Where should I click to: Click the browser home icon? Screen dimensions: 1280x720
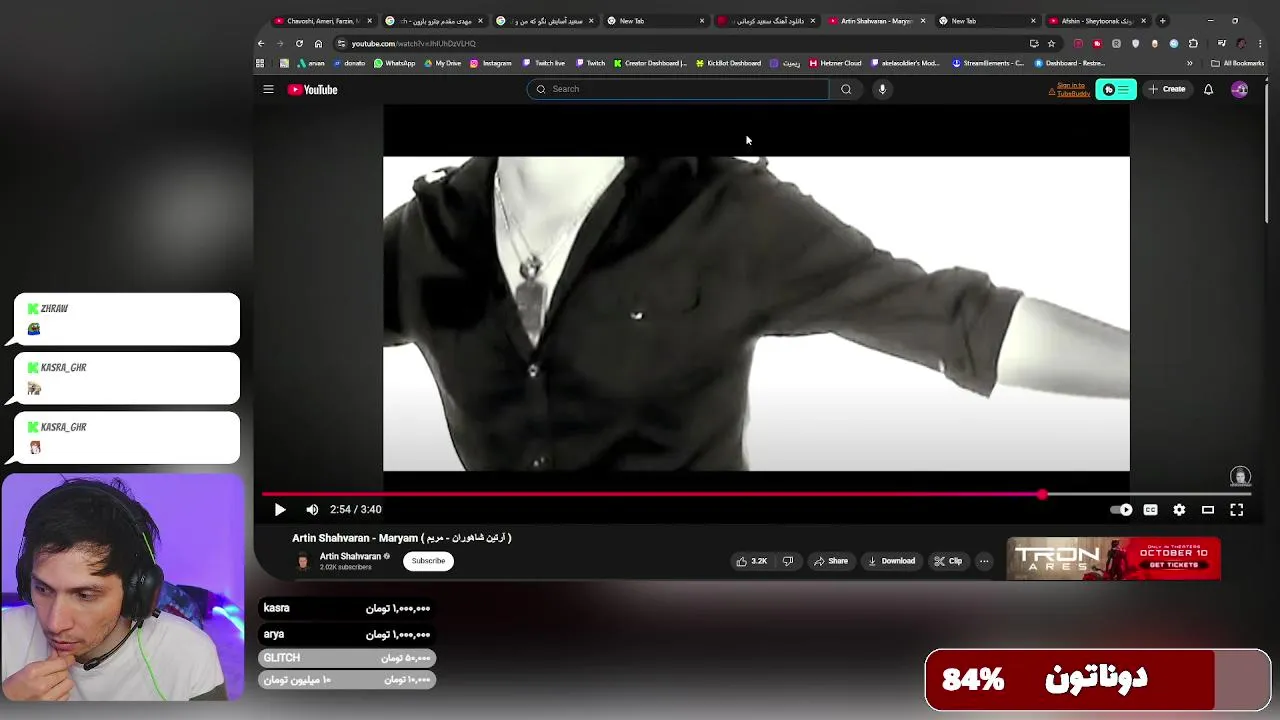point(318,43)
